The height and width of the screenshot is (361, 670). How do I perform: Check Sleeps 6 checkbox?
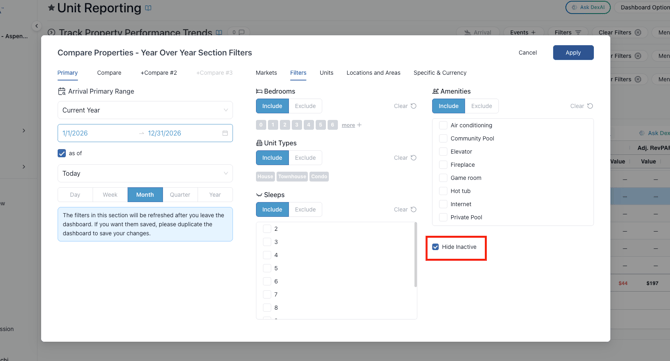click(267, 282)
